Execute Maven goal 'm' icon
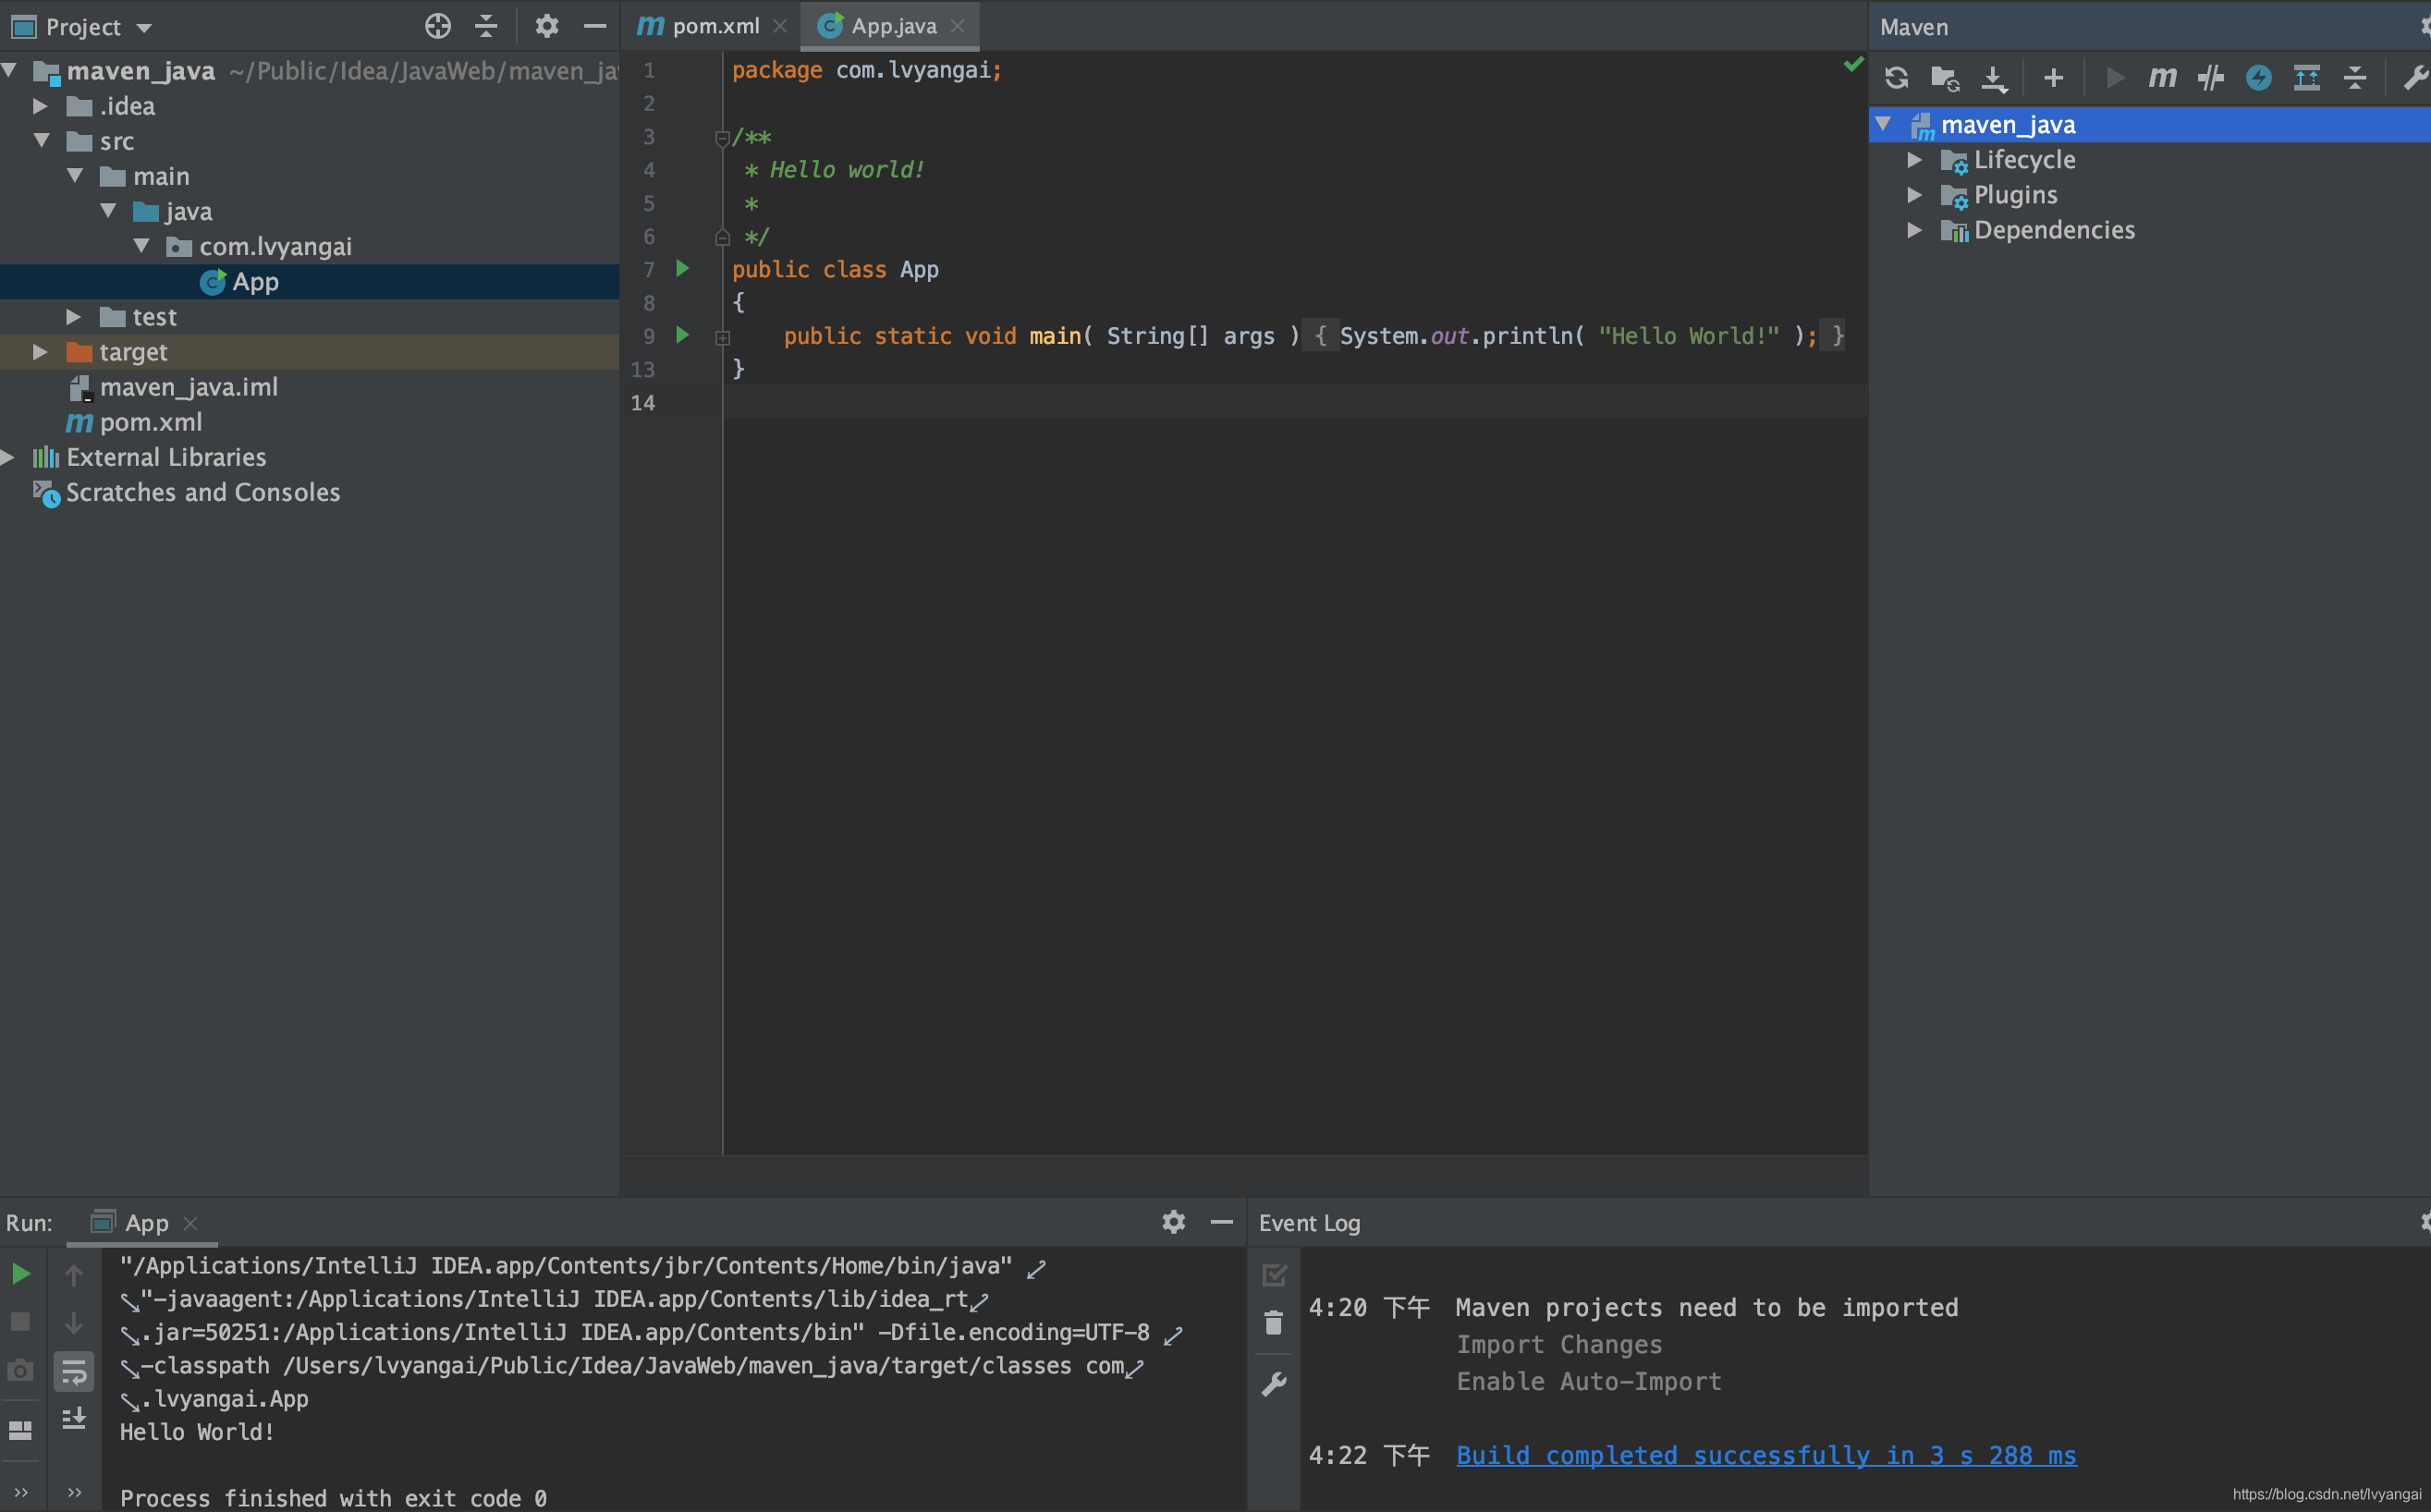Viewport: 2431px width, 1512px height. 2162,78
